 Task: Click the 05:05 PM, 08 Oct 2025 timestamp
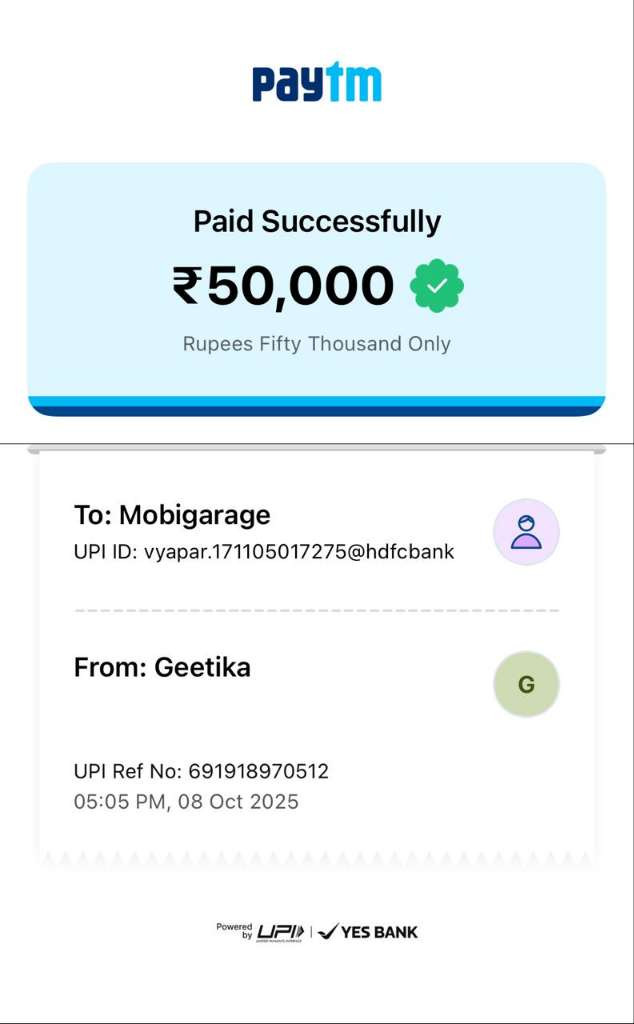(x=186, y=801)
